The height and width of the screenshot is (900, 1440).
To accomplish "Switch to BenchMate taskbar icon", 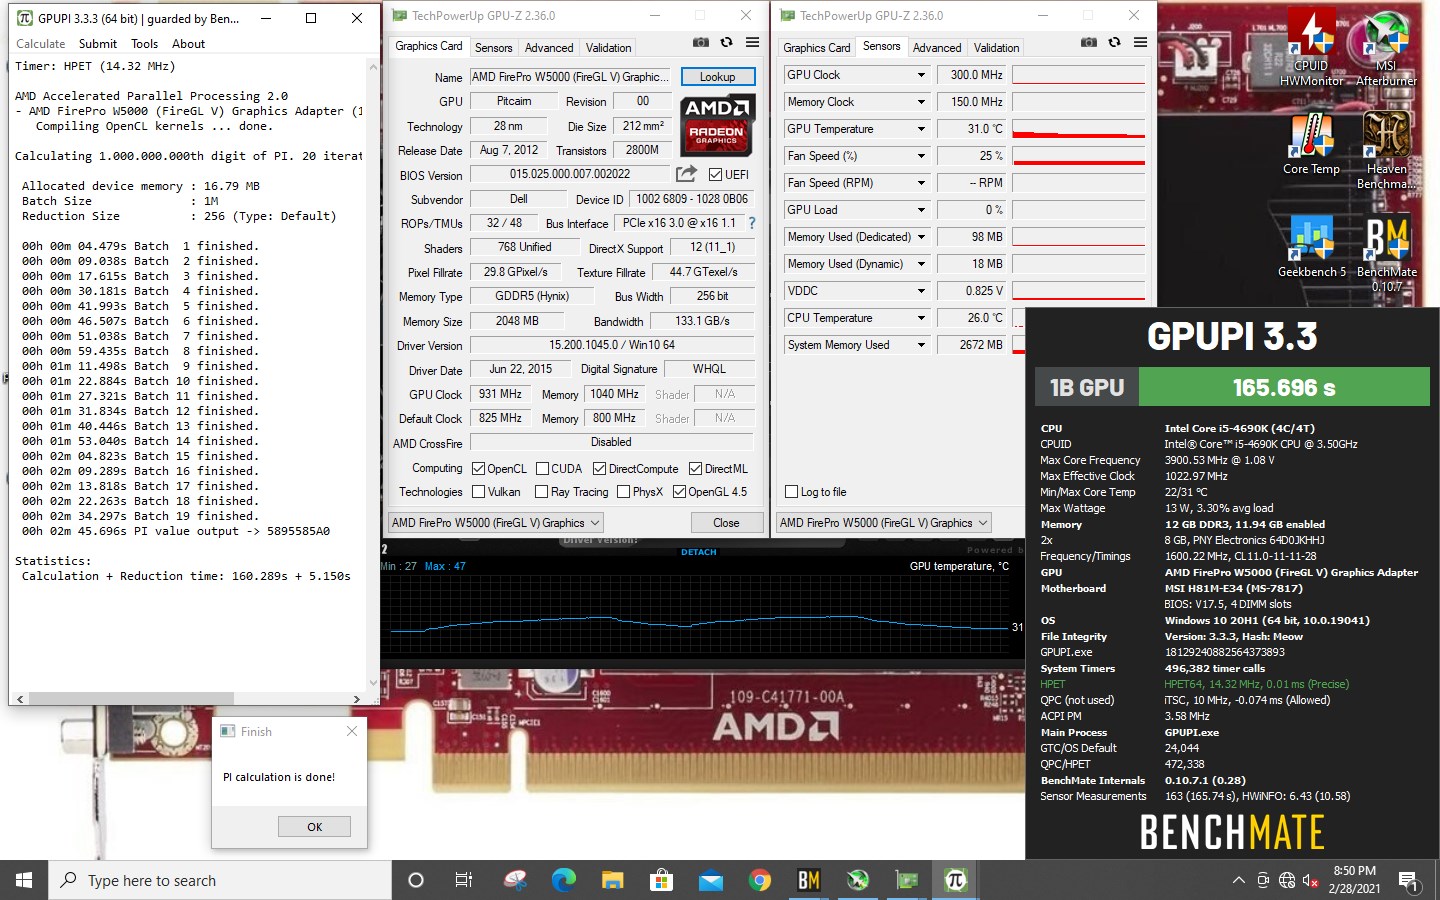I will 808,880.
